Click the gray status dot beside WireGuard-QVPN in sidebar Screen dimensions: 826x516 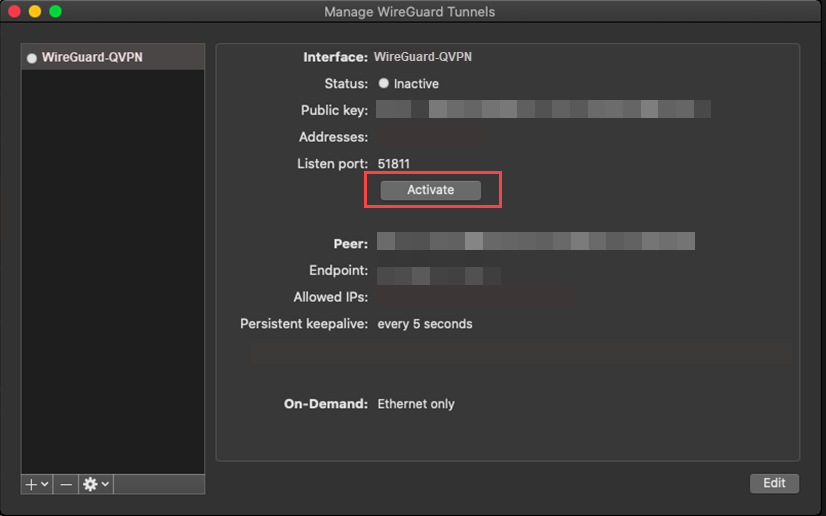(32, 58)
